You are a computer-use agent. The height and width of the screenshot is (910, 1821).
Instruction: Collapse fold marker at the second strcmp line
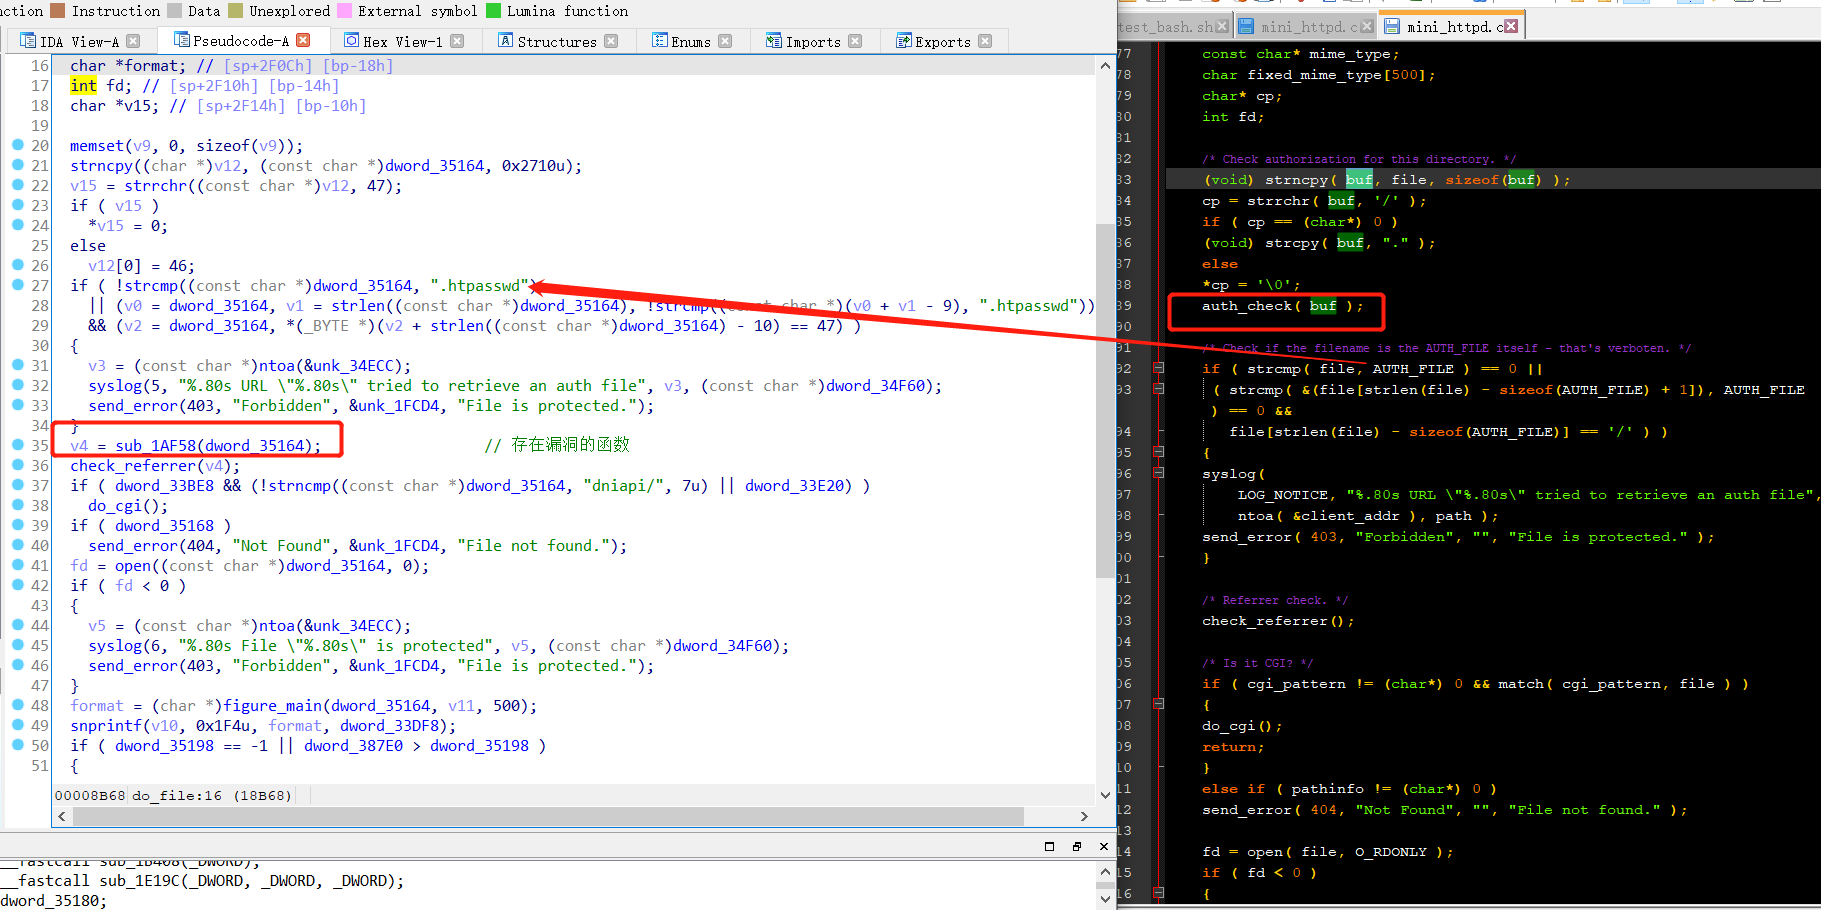click(x=1159, y=389)
